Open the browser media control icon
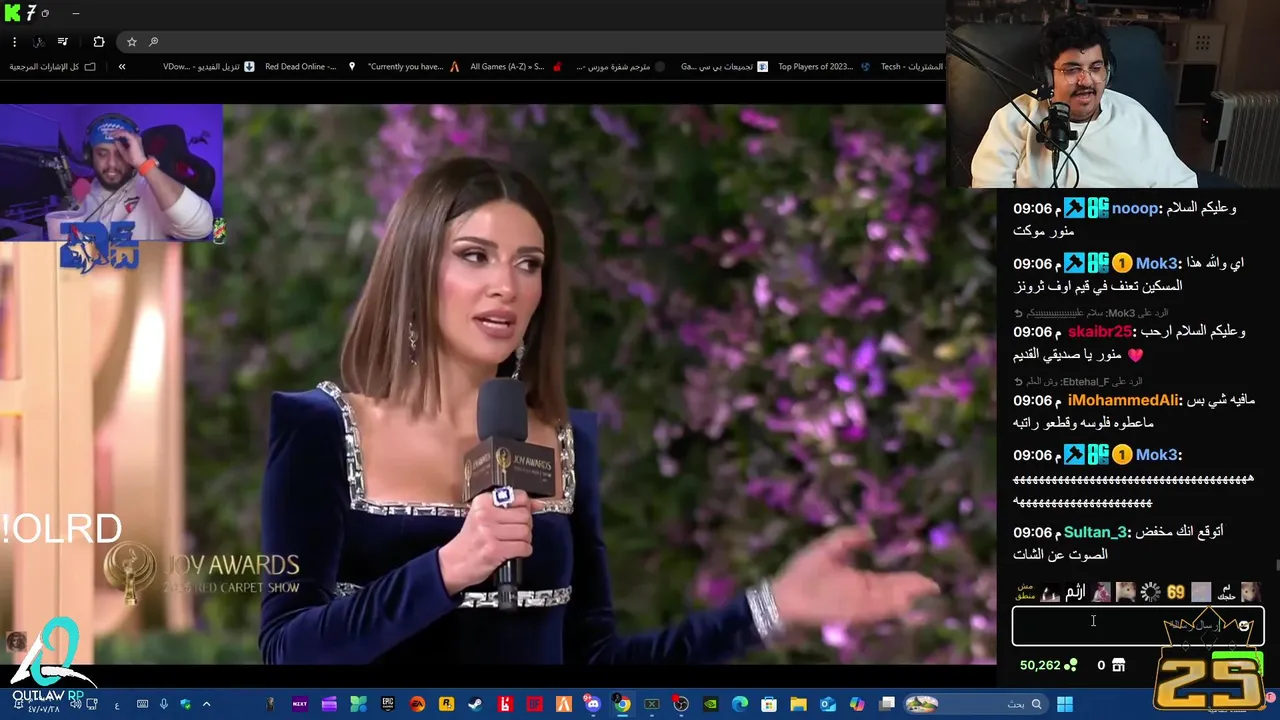The height and width of the screenshot is (720, 1280). [62, 42]
